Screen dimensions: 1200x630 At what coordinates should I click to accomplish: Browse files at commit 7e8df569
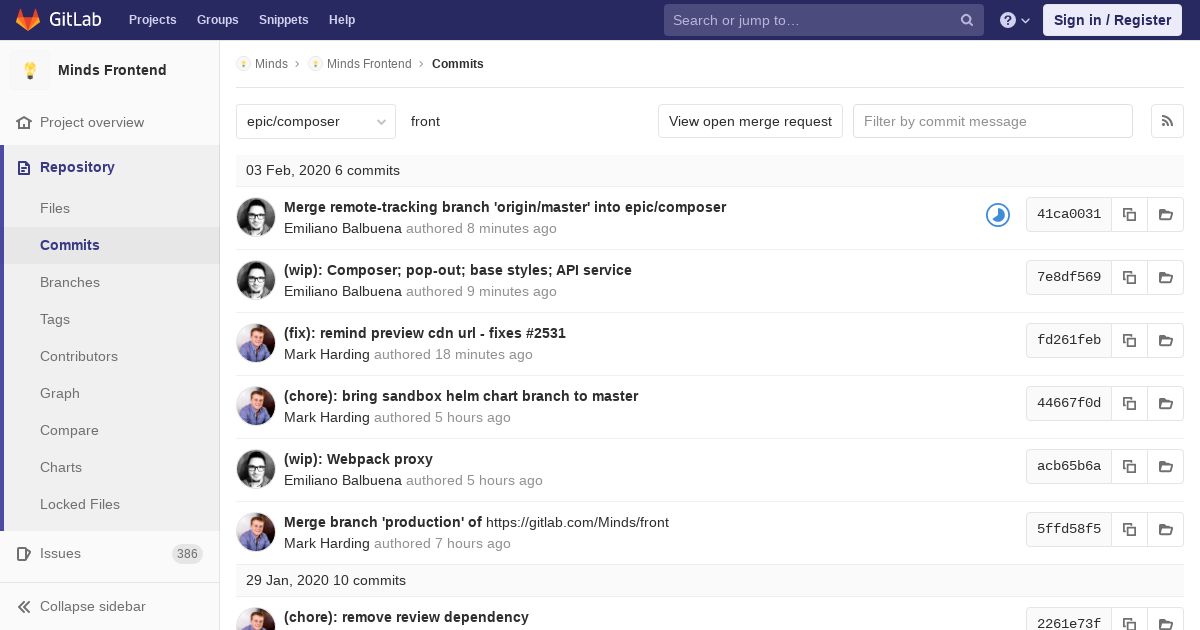point(1165,277)
